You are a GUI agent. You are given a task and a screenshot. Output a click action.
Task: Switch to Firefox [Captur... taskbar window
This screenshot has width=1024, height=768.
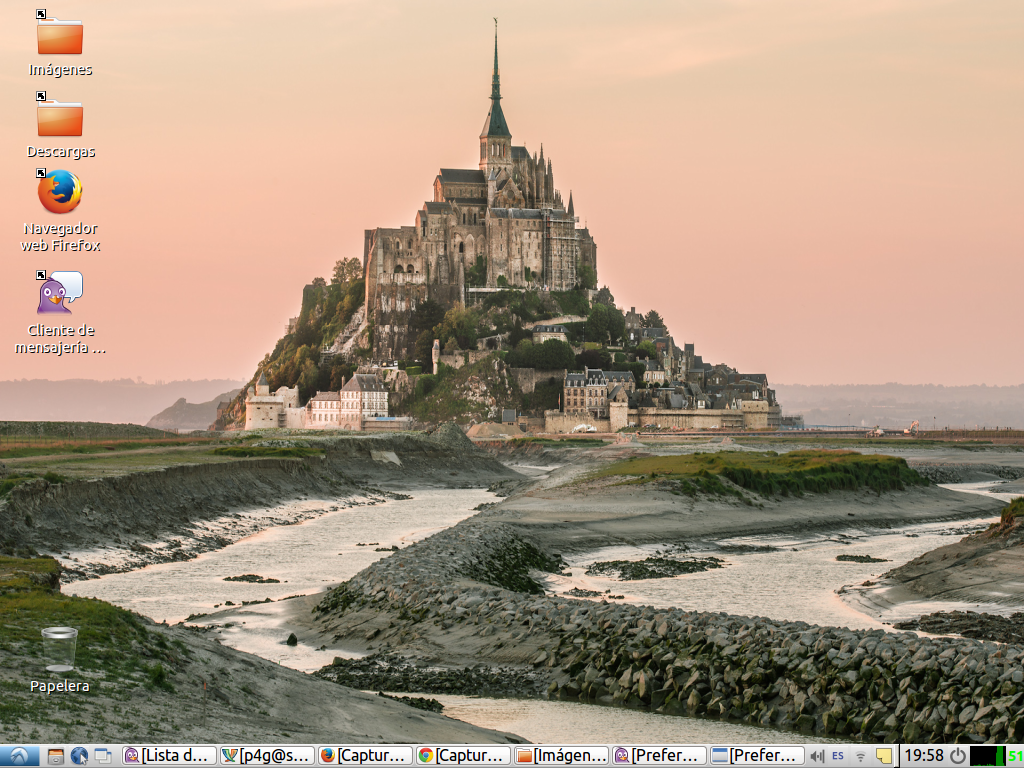[365, 756]
